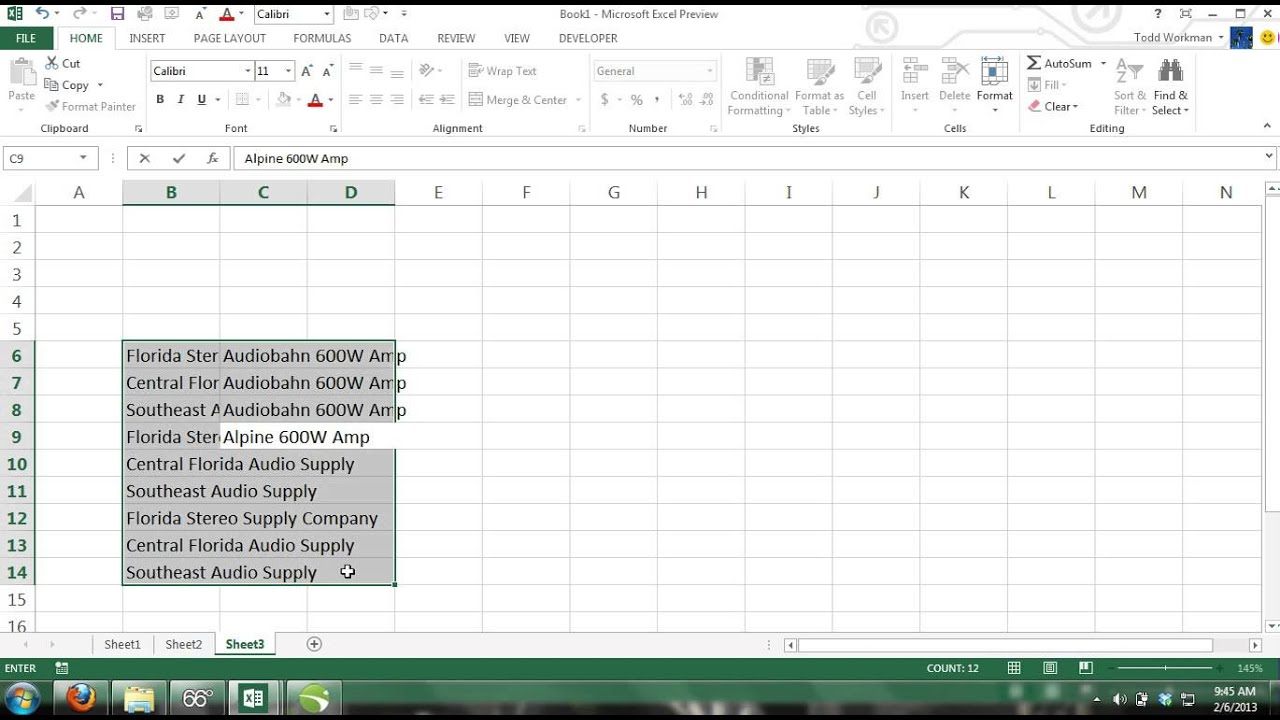Click the Name Box showing C9
This screenshot has height=720, width=1280.
(40, 158)
